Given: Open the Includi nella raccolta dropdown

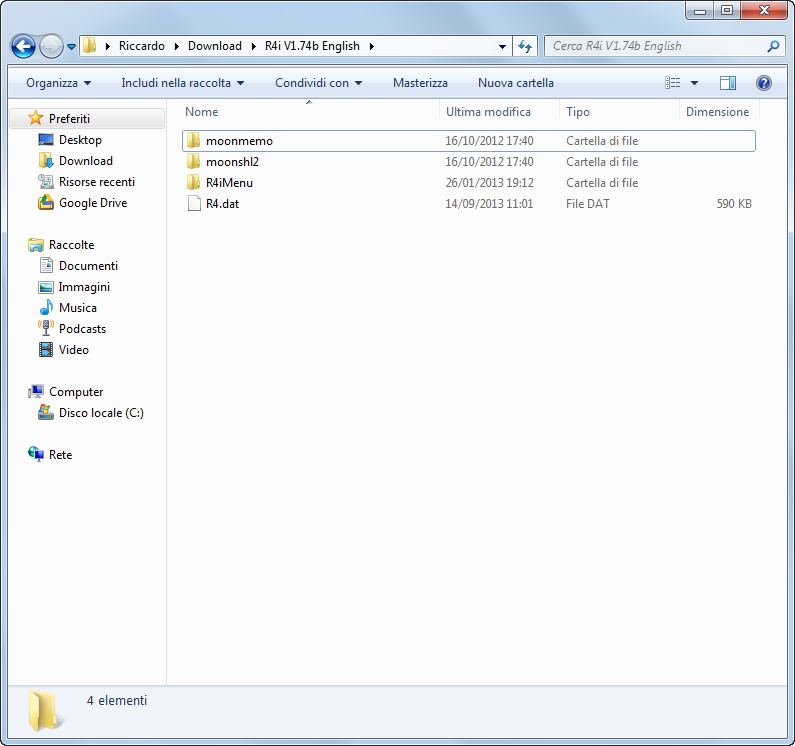Looking at the screenshot, I should click(x=182, y=83).
